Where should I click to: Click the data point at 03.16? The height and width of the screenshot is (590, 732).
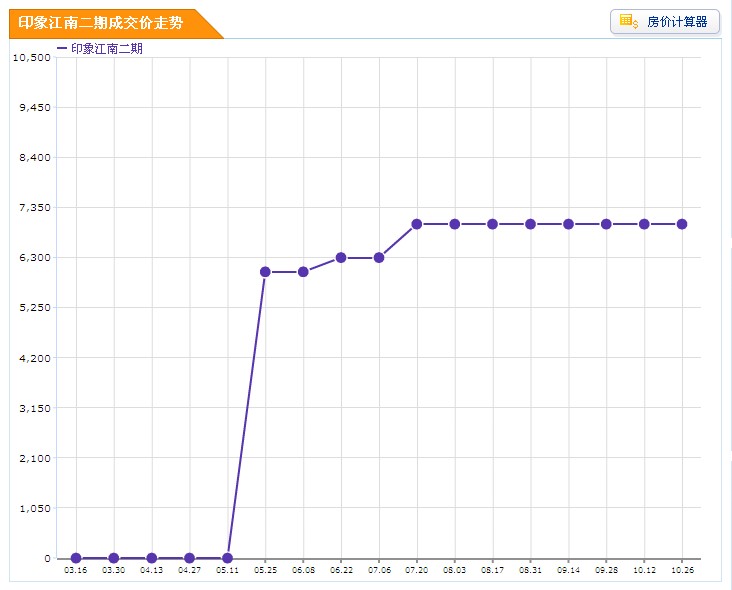[76, 558]
